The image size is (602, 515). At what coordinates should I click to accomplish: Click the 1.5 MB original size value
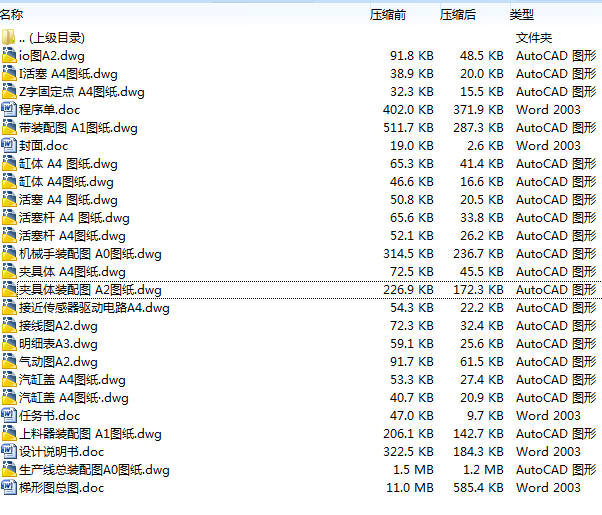[413, 470]
